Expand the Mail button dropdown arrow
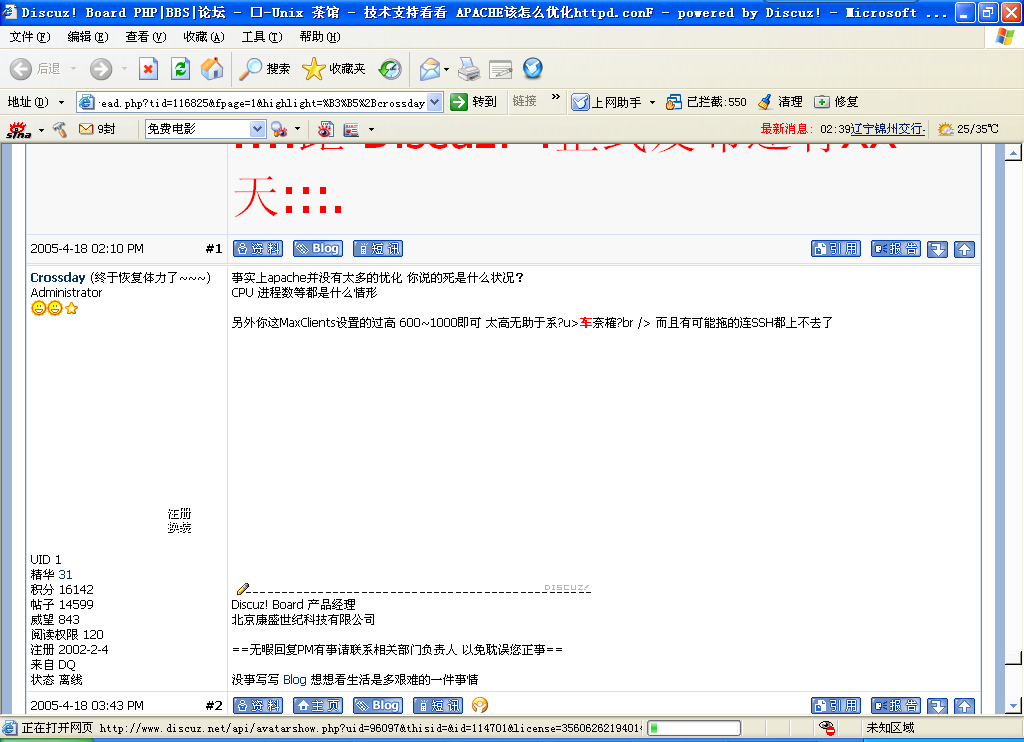Image resolution: width=1024 pixels, height=742 pixels. pos(447,69)
